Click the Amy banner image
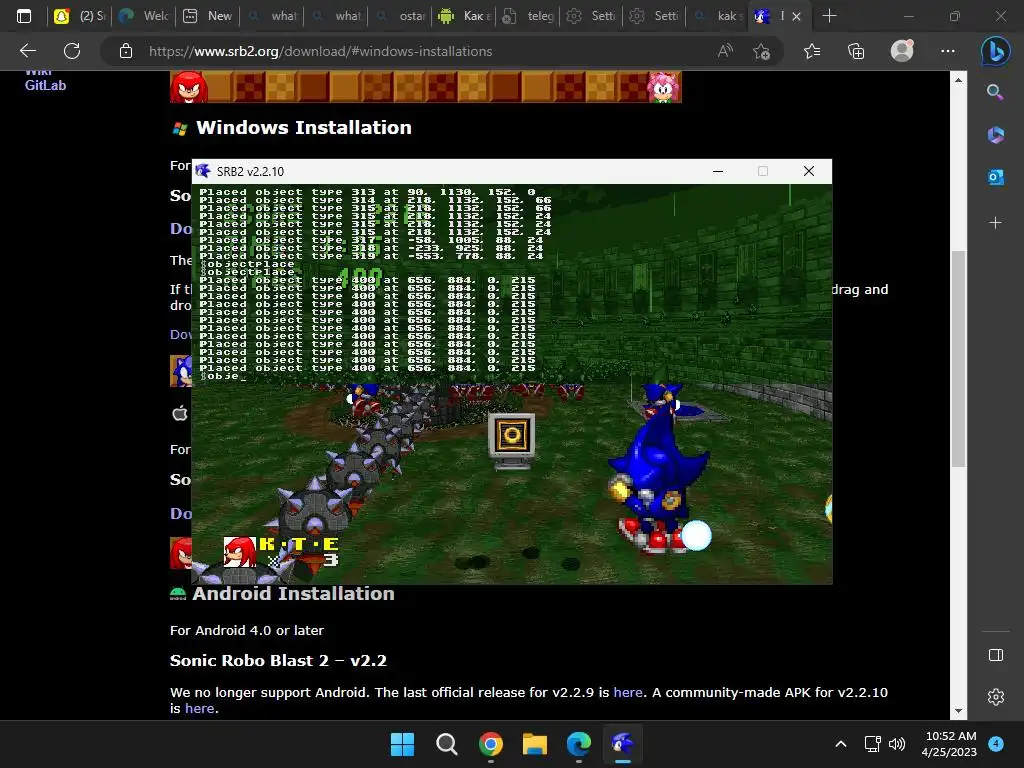 tap(664, 87)
